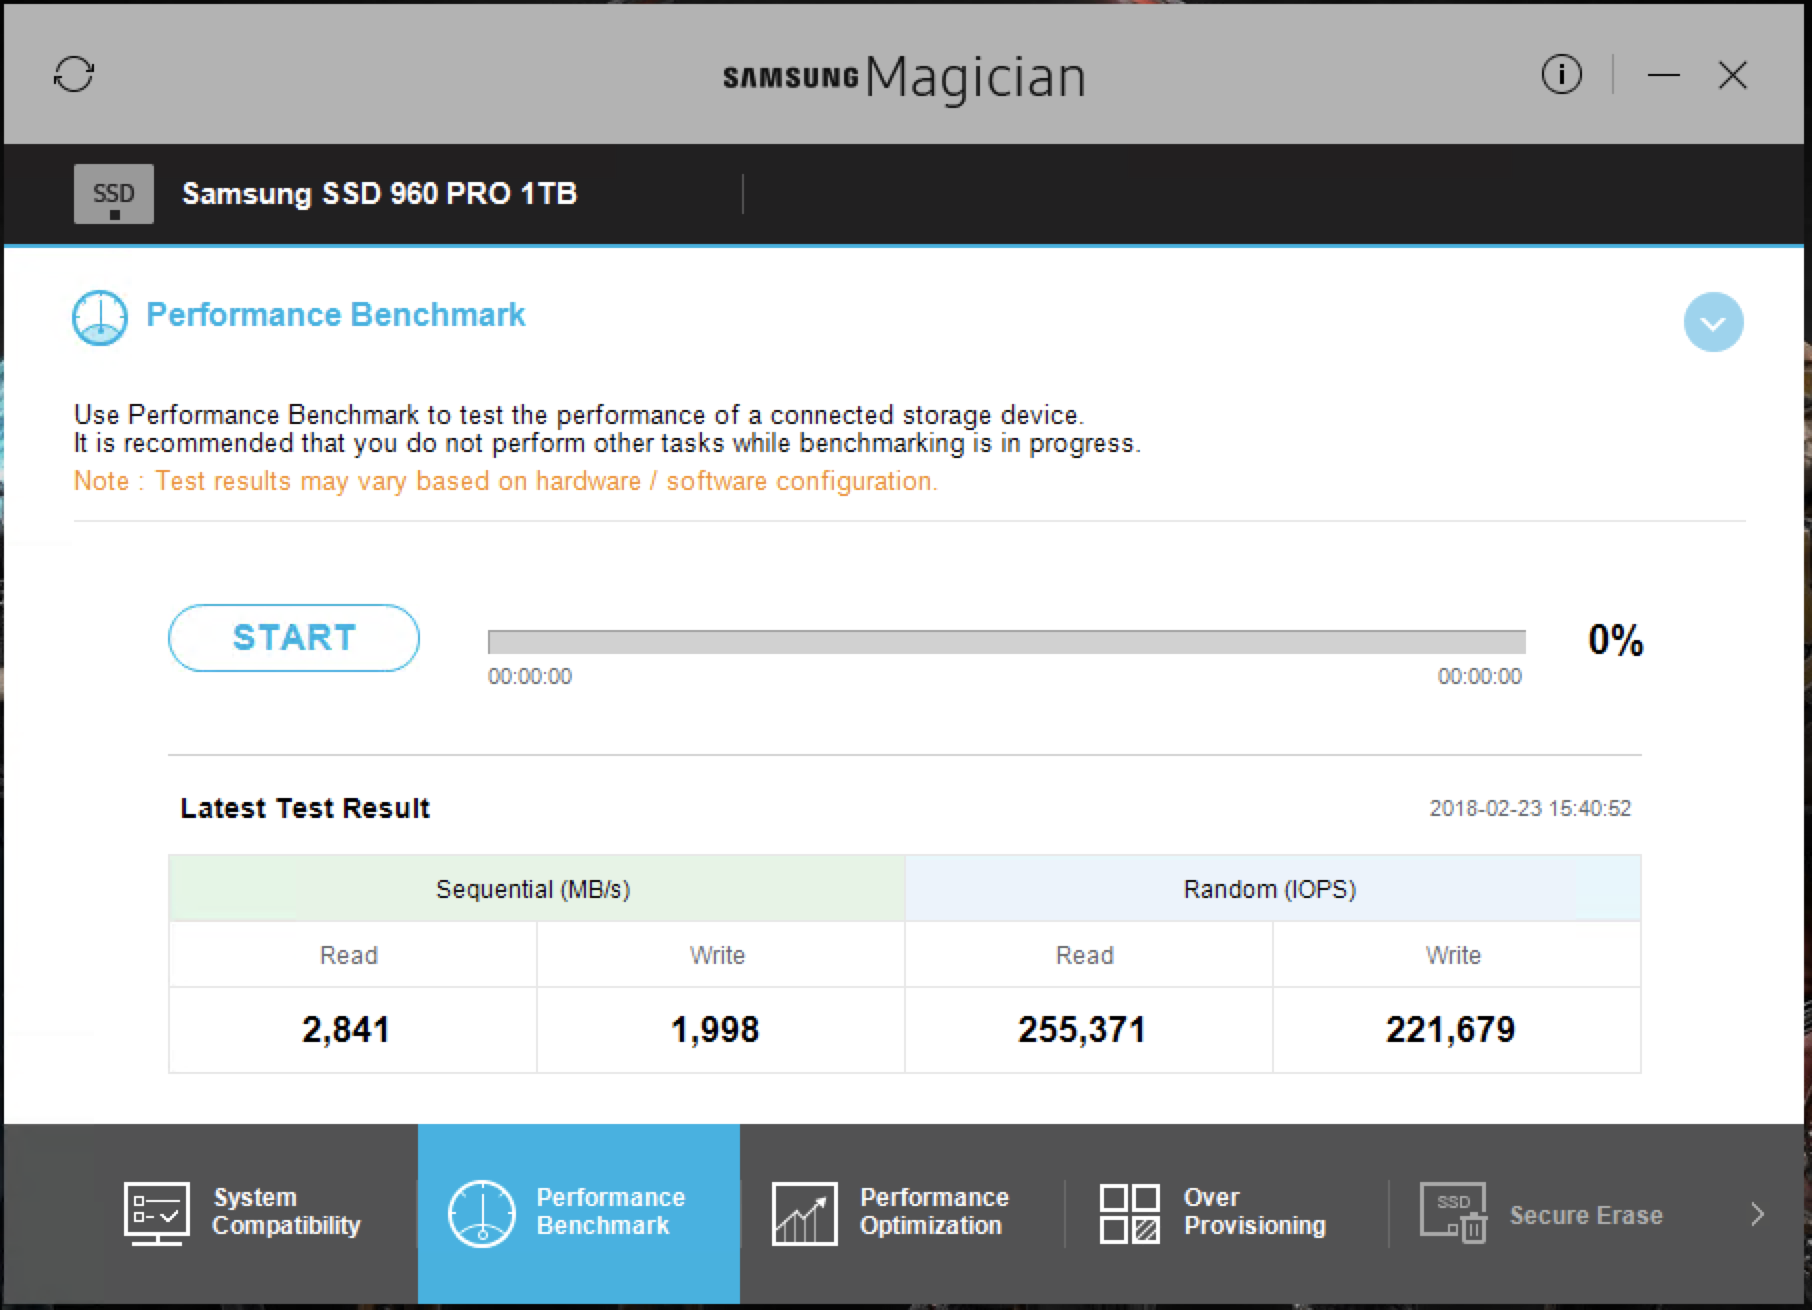This screenshot has width=1812, height=1310.
Task: Click the benchmark progress bar
Action: (x=1006, y=642)
